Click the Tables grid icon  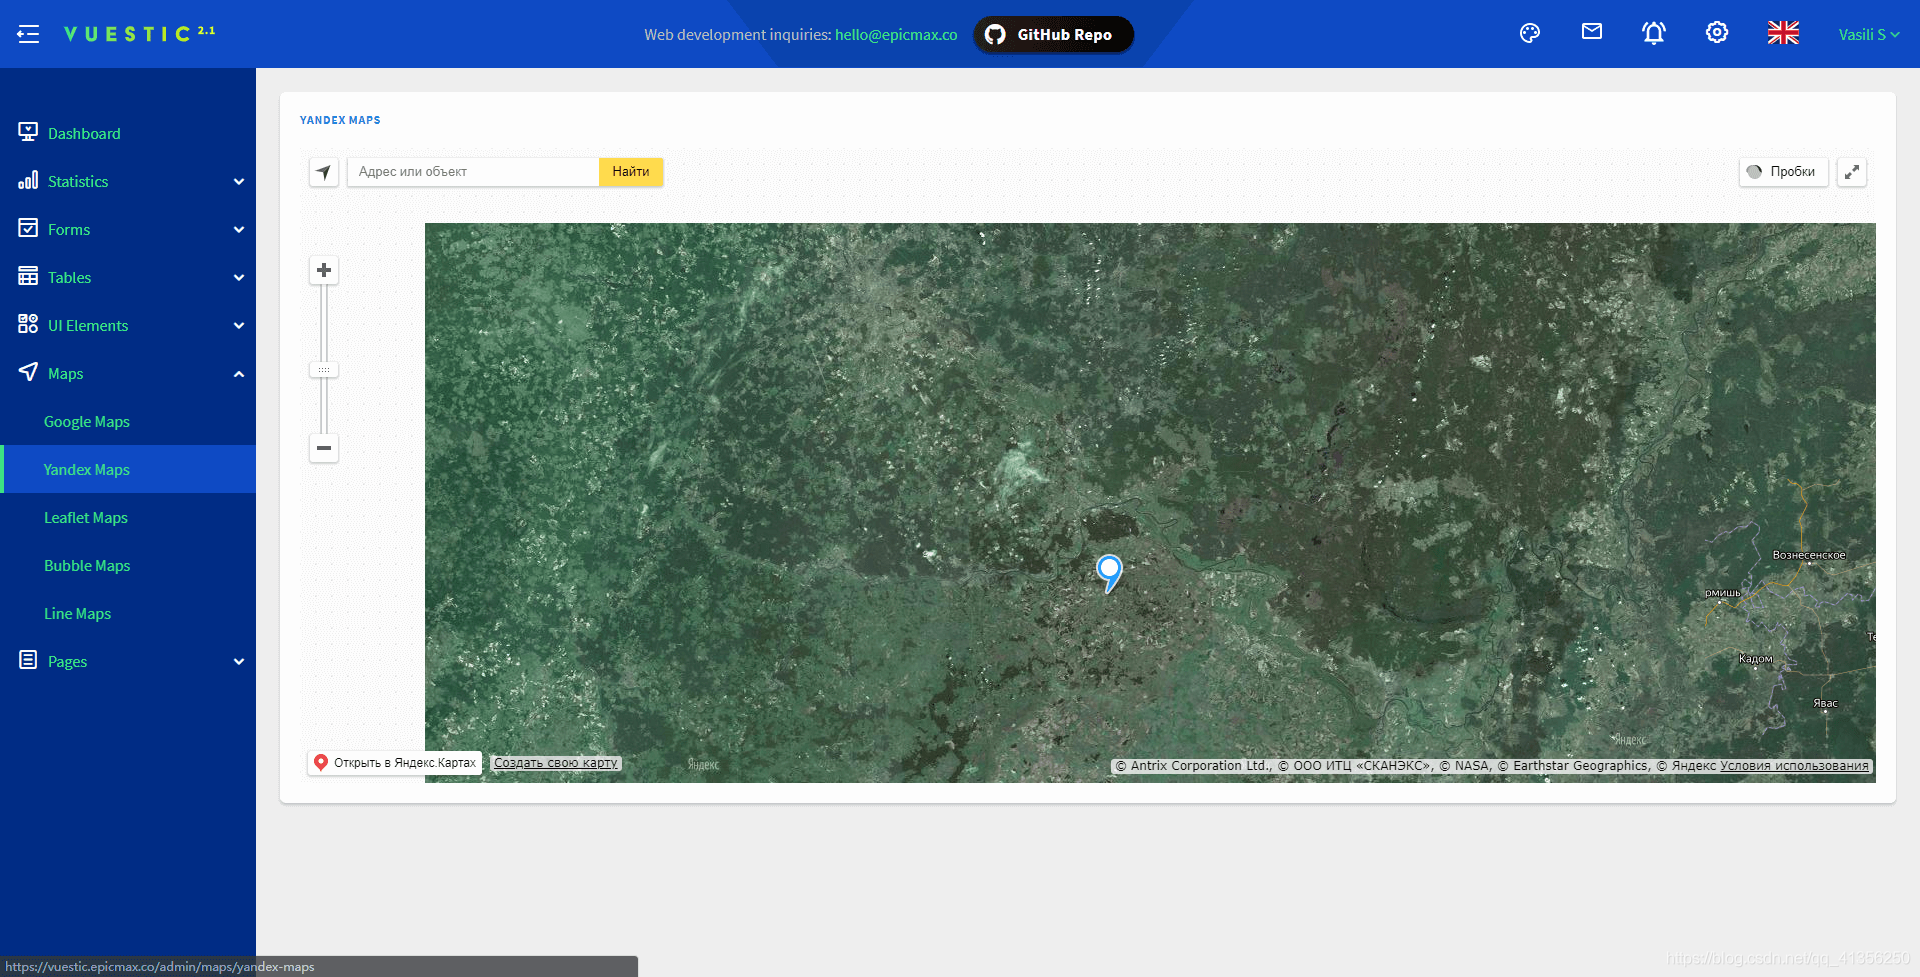[x=28, y=276]
